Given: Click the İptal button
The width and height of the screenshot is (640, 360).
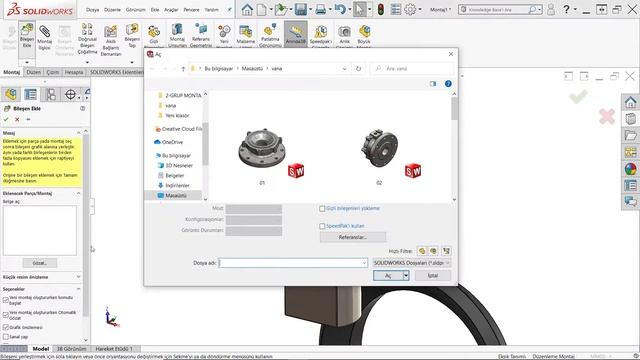Looking at the screenshot, I should coord(433,276).
